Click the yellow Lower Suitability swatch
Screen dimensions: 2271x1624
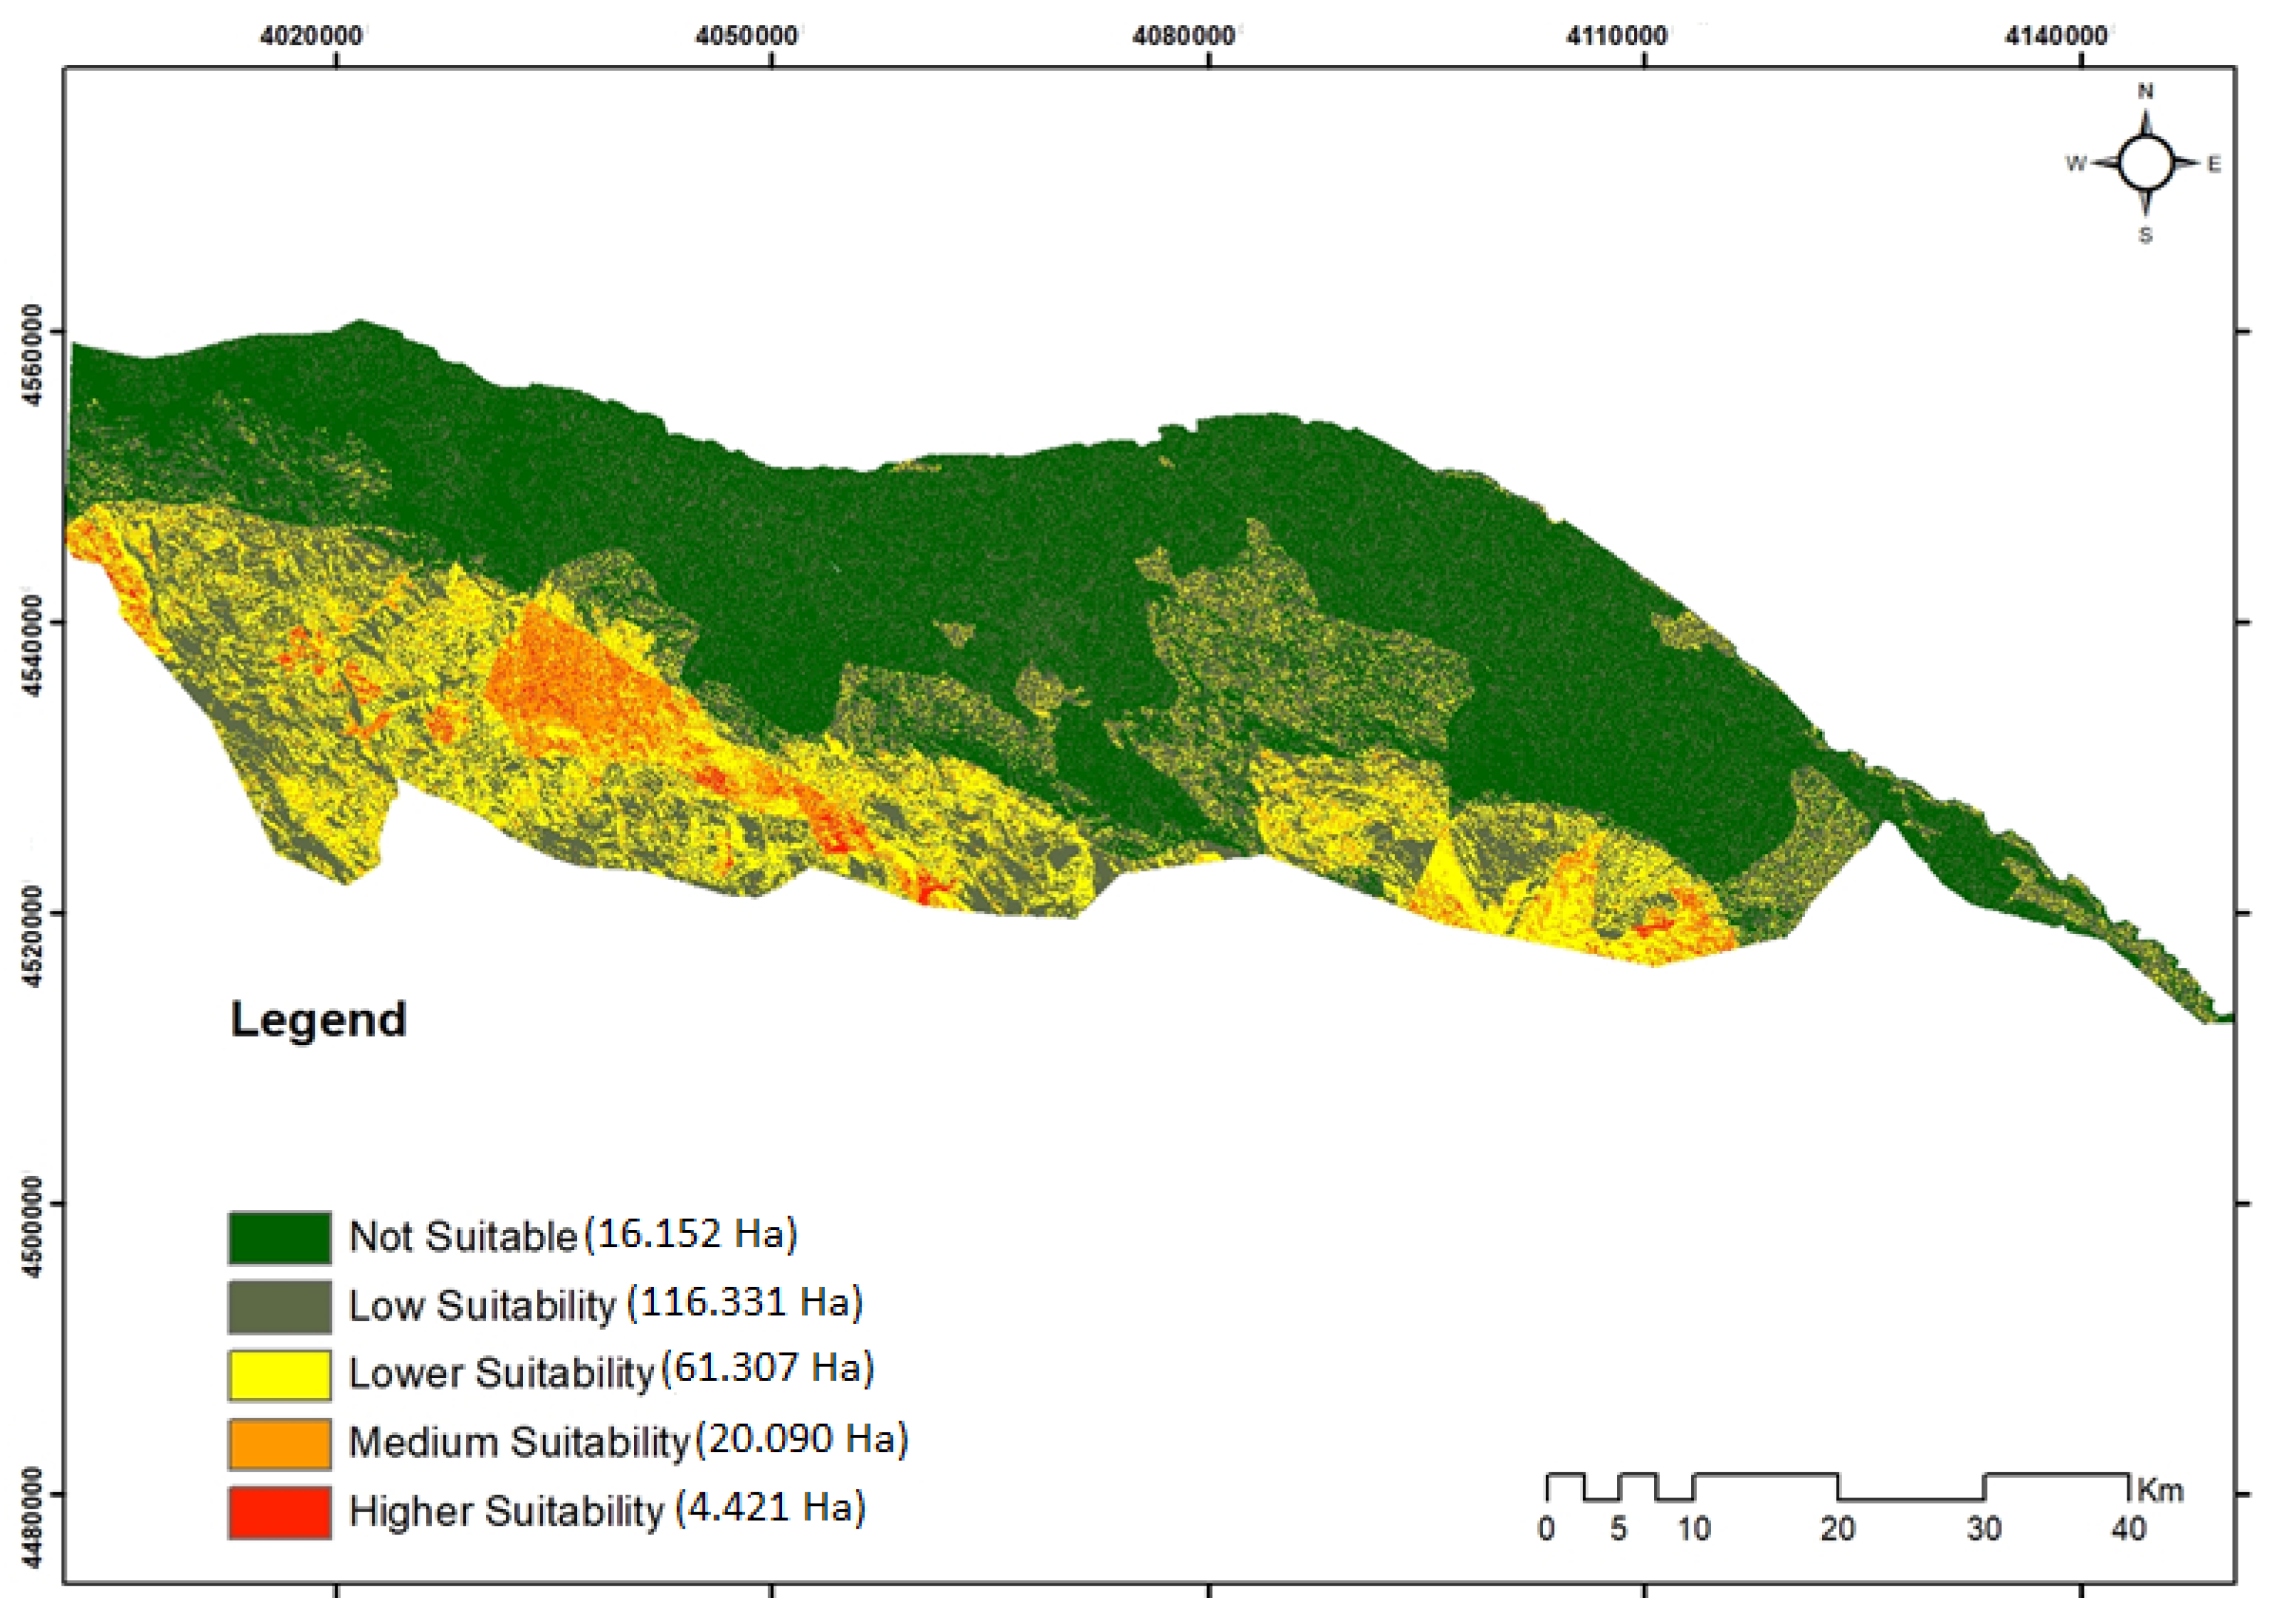pos(279,1374)
